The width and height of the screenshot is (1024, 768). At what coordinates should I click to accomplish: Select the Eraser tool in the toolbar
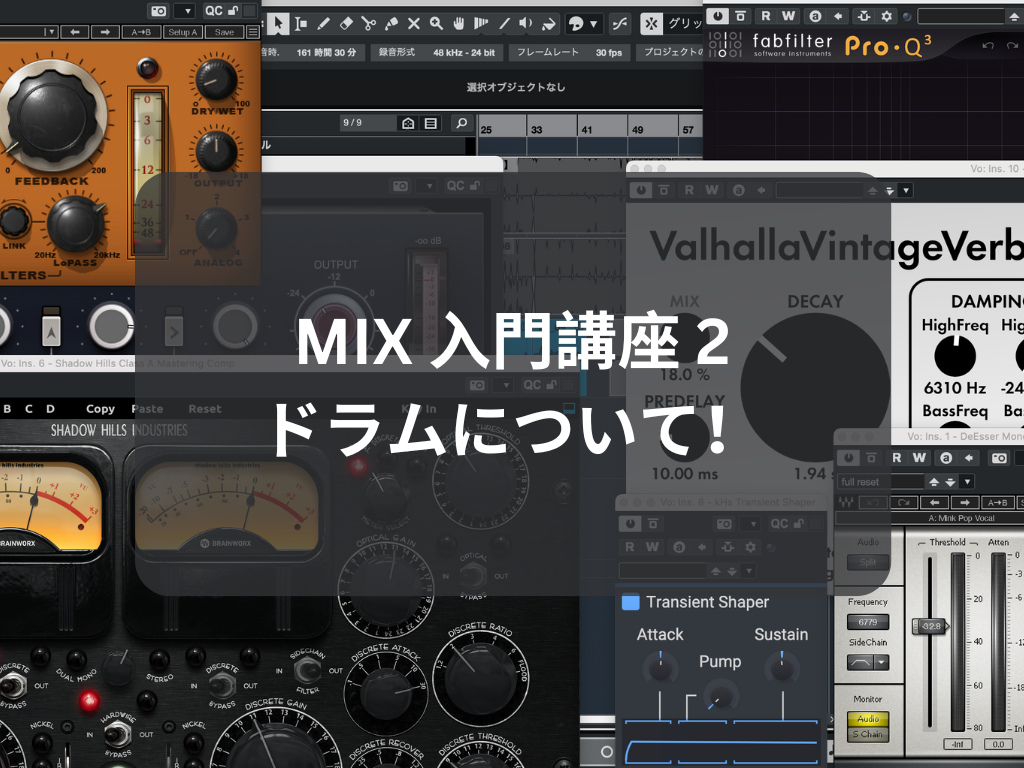[346, 23]
